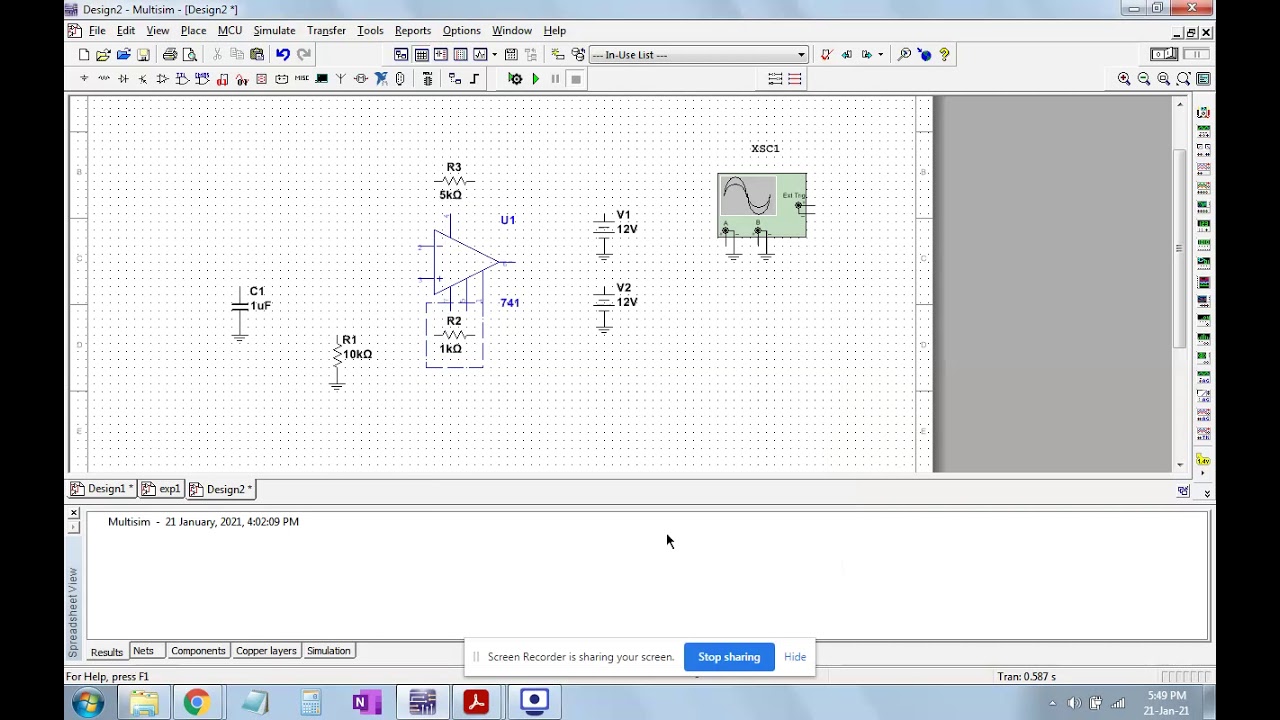This screenshot has height=720, width=1280.
Task: Run the simulation with green play
Action: tap(536, 79)
